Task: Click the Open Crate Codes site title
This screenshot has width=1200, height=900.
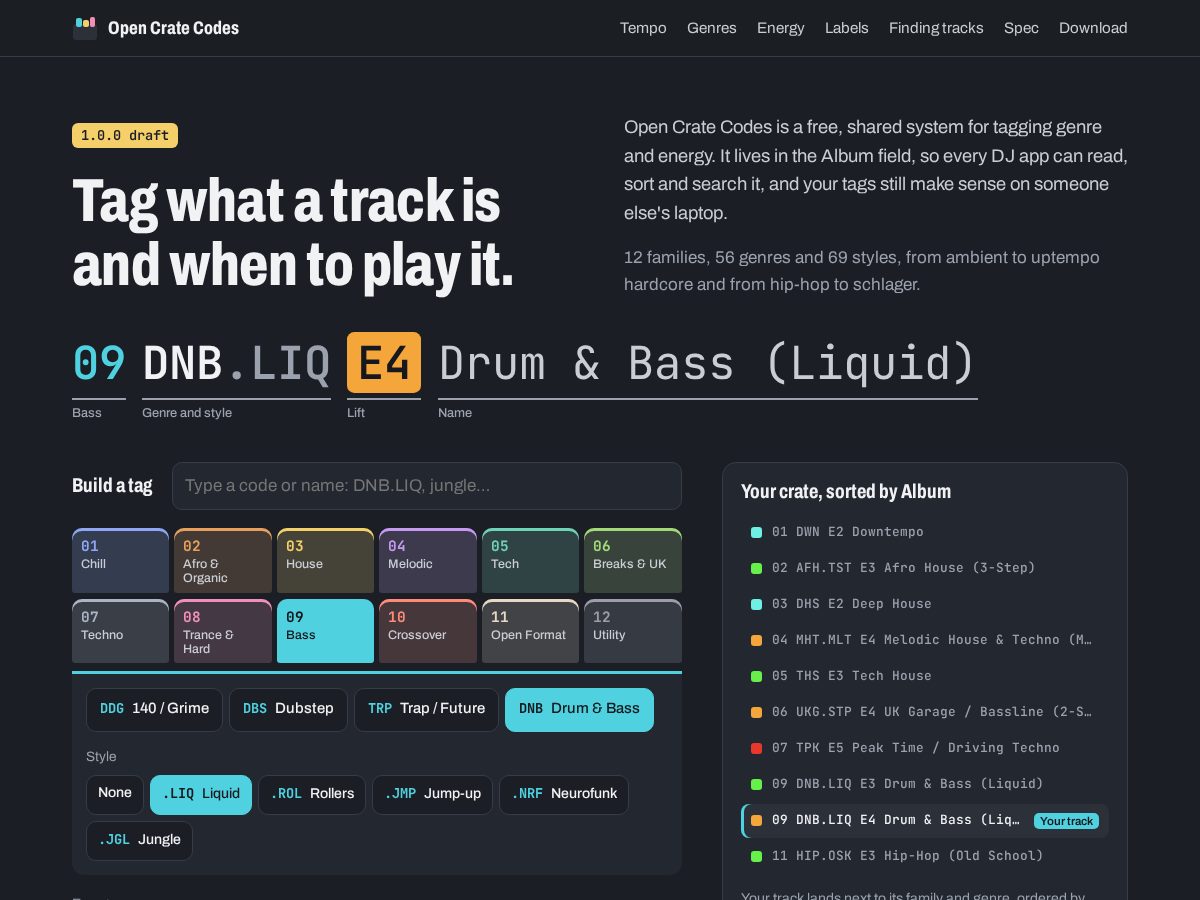Action: pyautogui.click(x=173, y=28)
